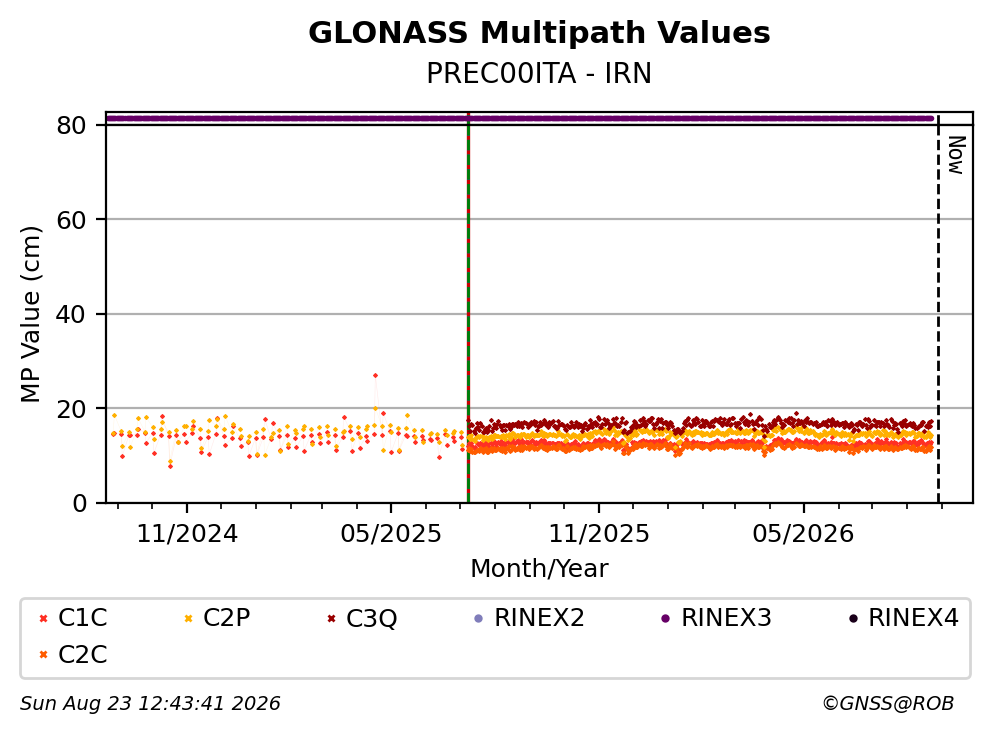Click the GLONASS Multipath Values title

coord(539,33)
